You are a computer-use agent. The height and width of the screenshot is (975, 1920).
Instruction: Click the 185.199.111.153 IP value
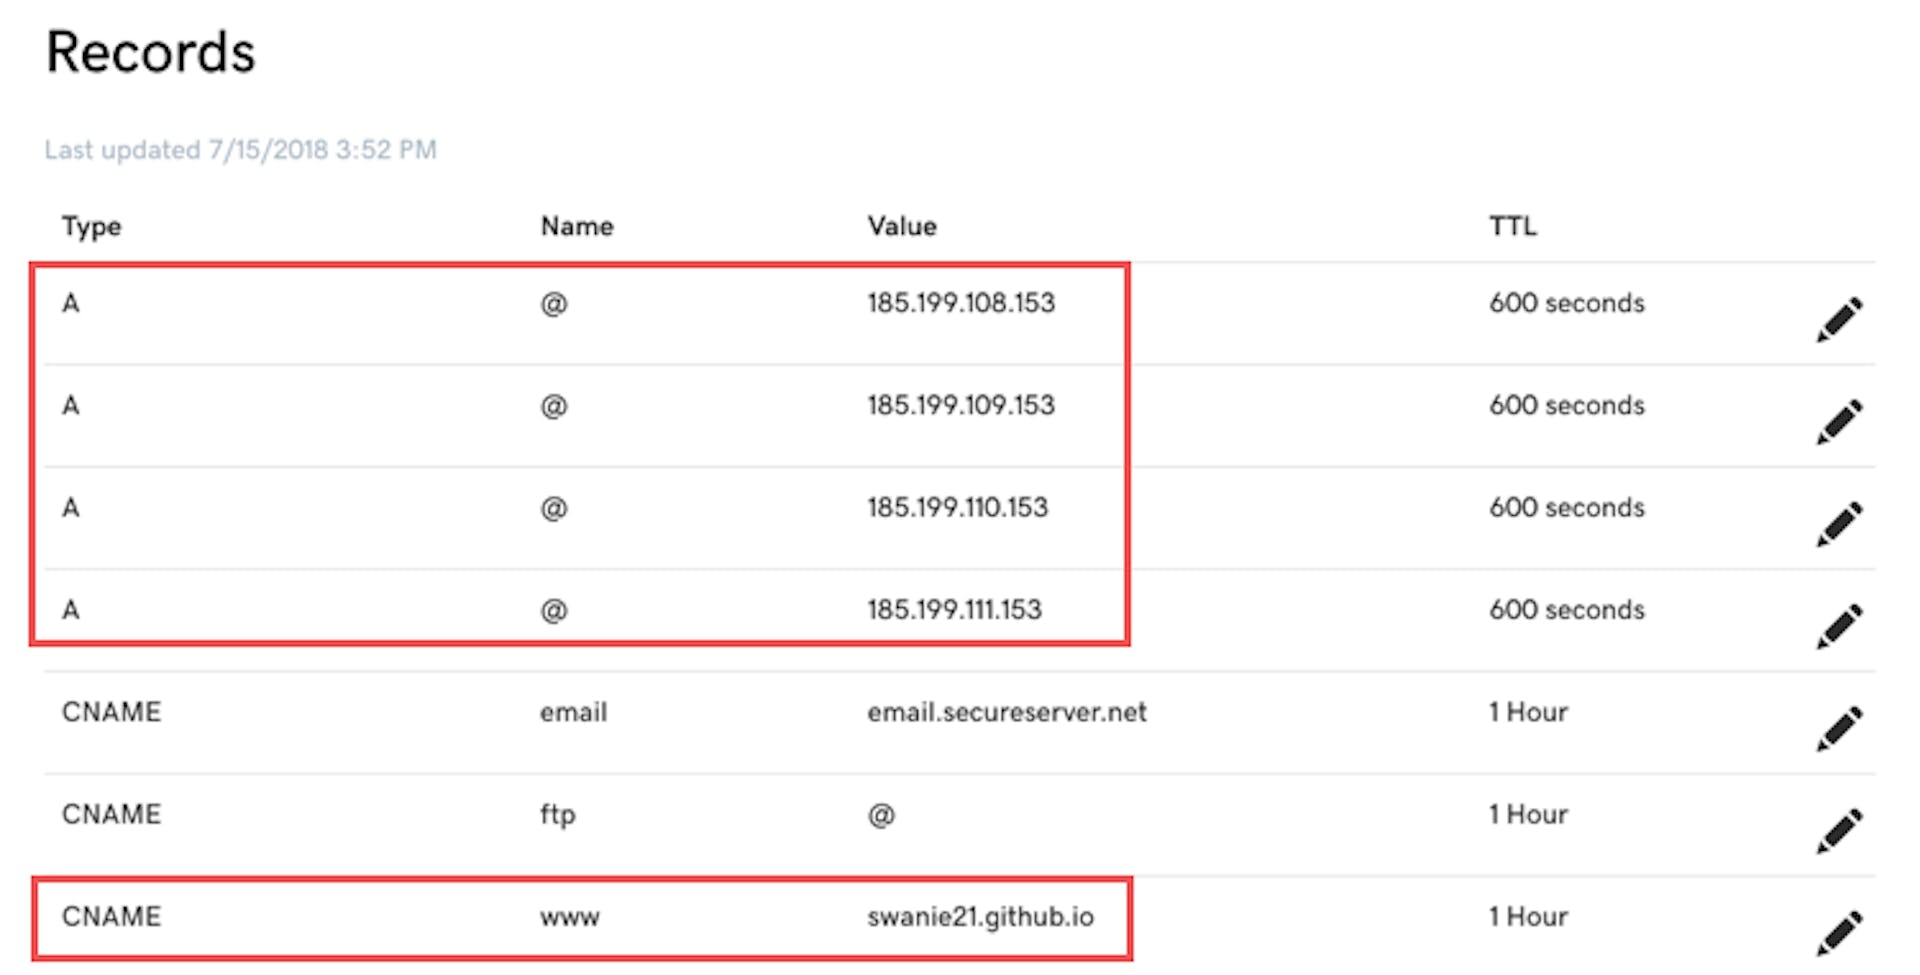click(x=954, y=610)
